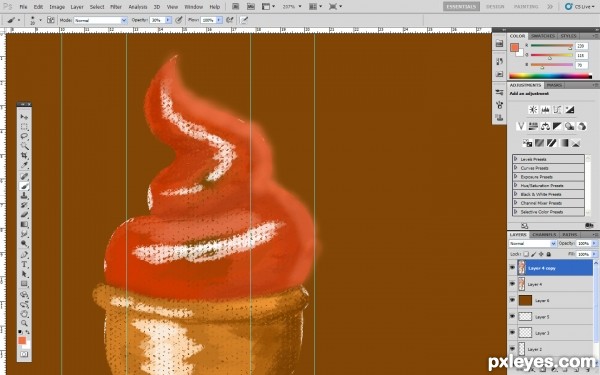Click the color spectrum ramp bar

click(551, 76)
